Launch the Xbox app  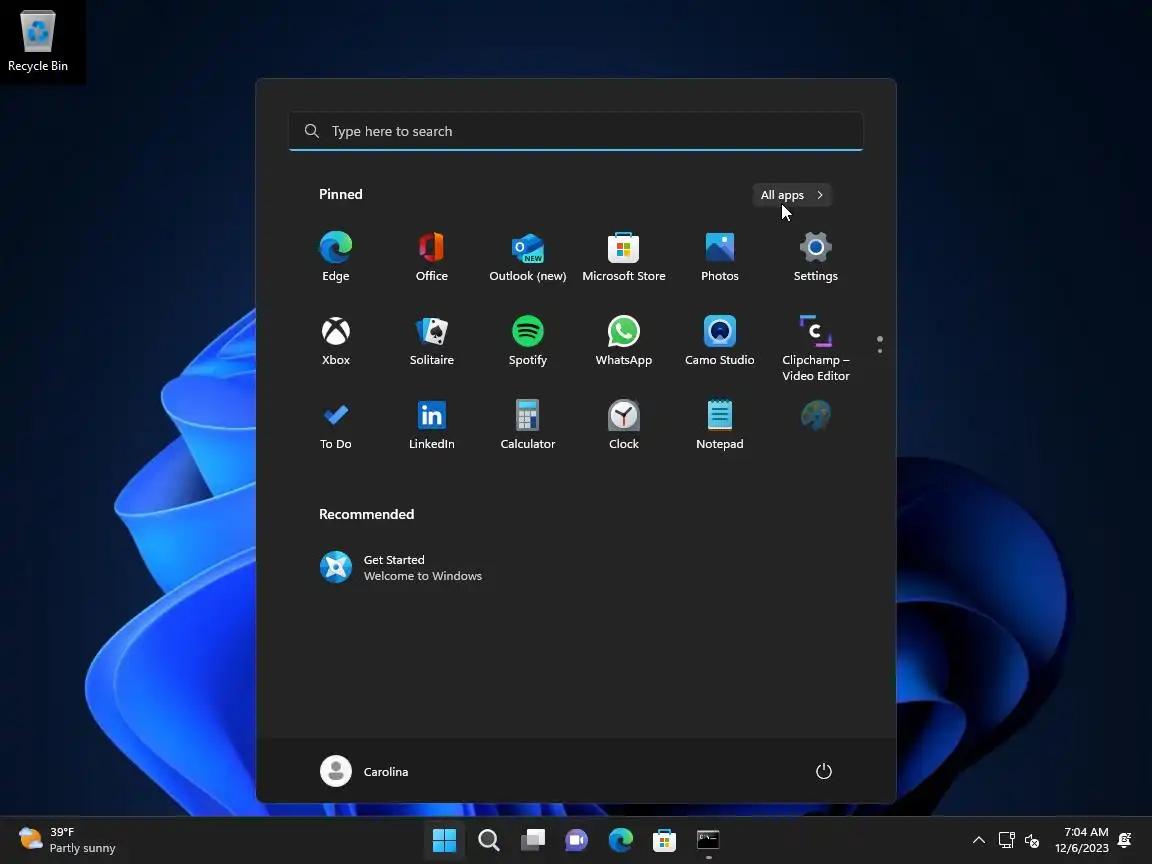(336, 340)
